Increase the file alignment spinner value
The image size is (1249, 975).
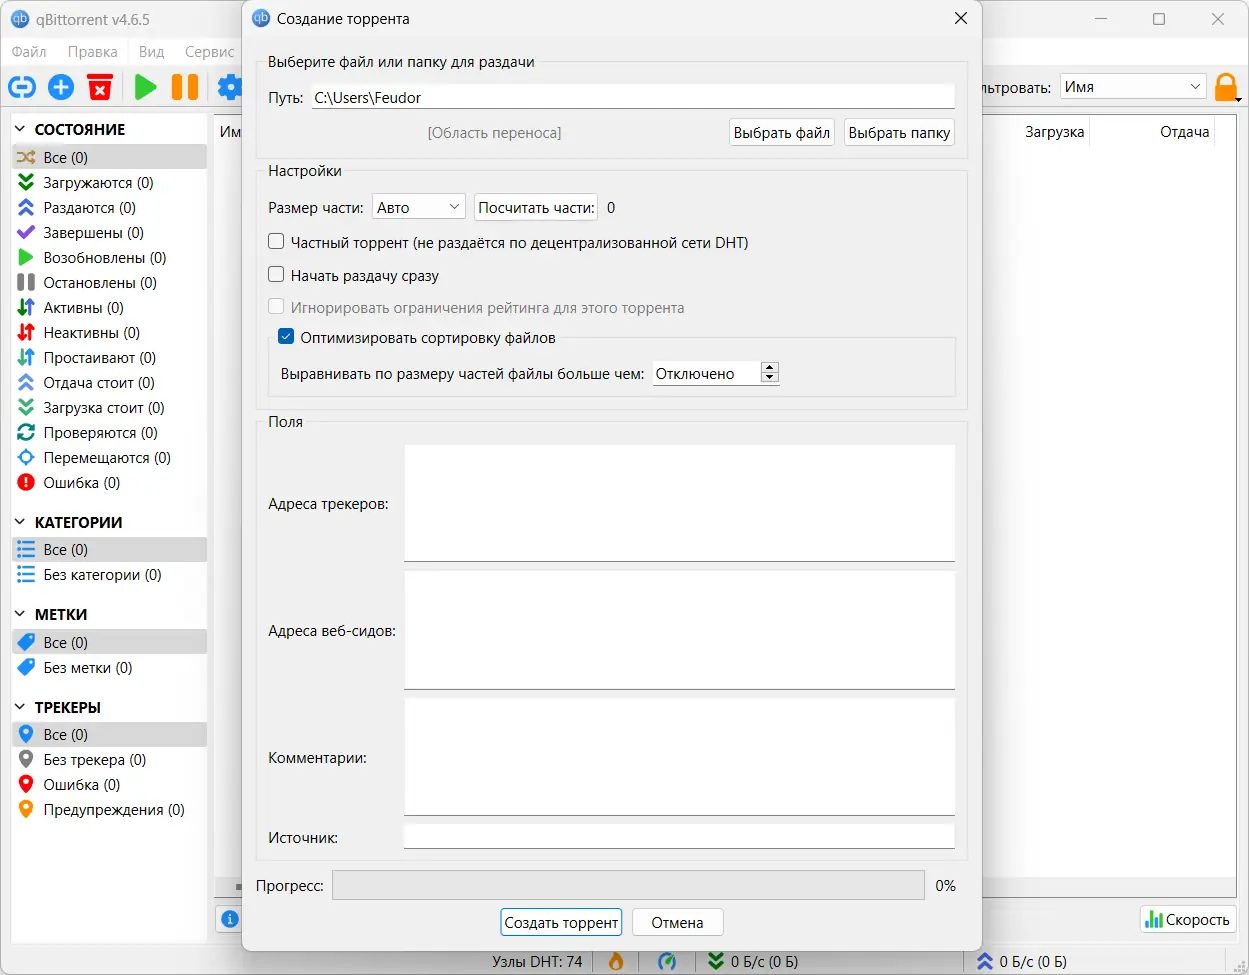(x=769, y=368)
